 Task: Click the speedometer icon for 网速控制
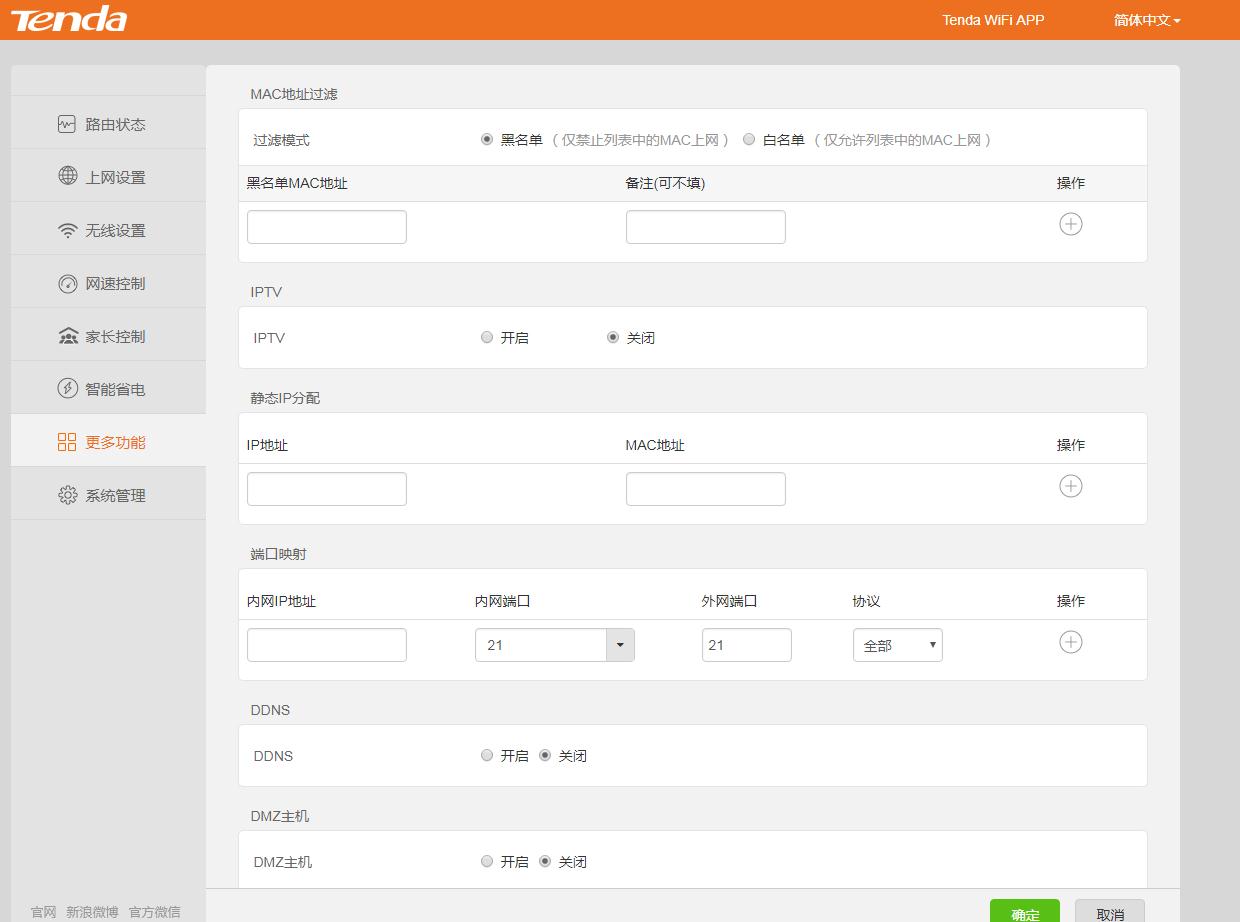point(67,283)
